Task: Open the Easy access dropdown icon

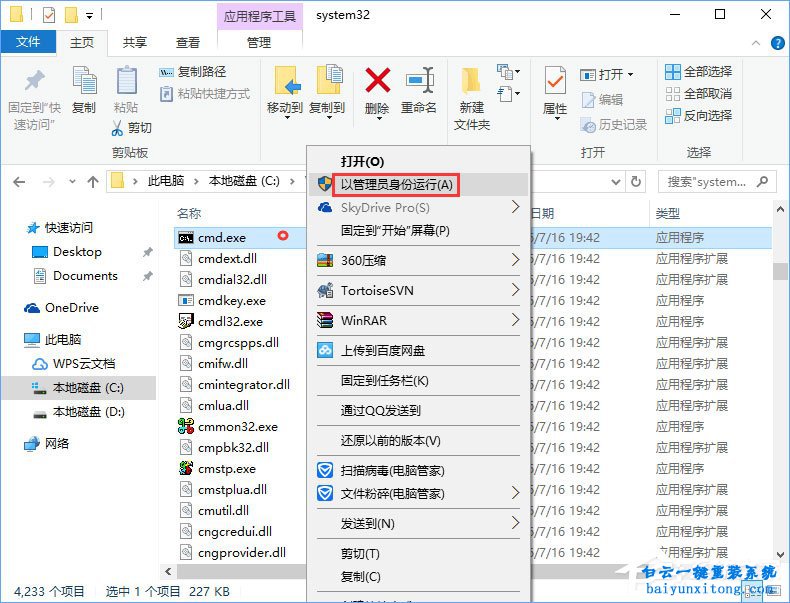Action: (x=508, y=94)
